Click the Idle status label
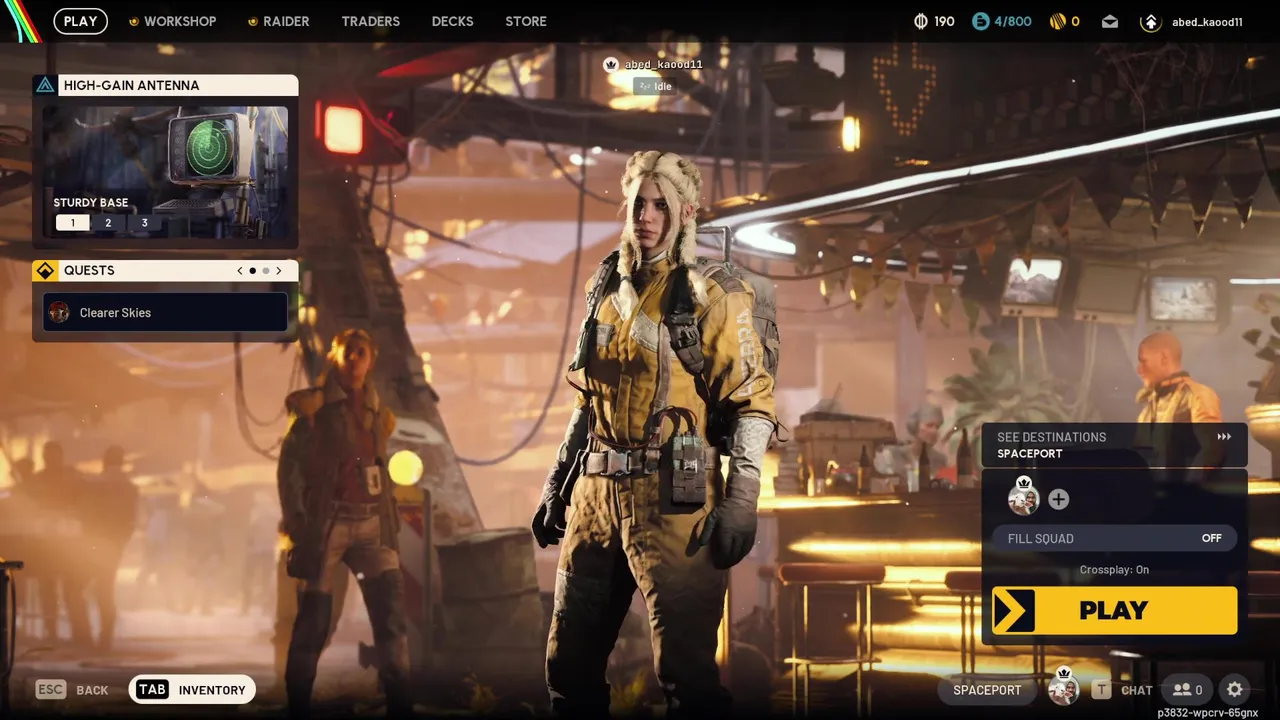The image size is (1280, 720). click(653, 87)
